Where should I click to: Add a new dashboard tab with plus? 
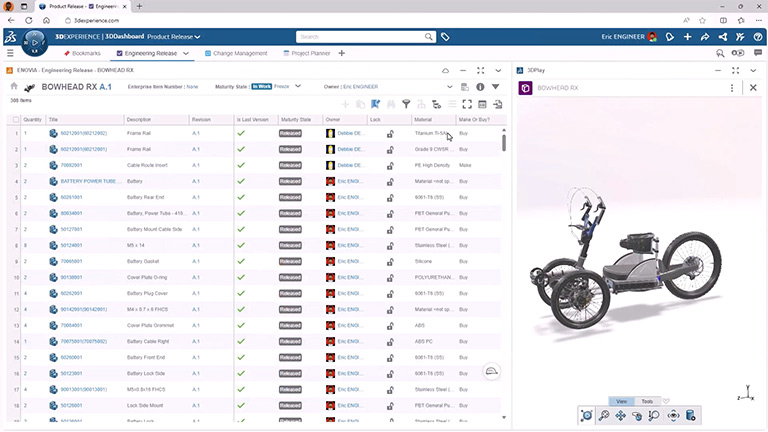(341, 53)
